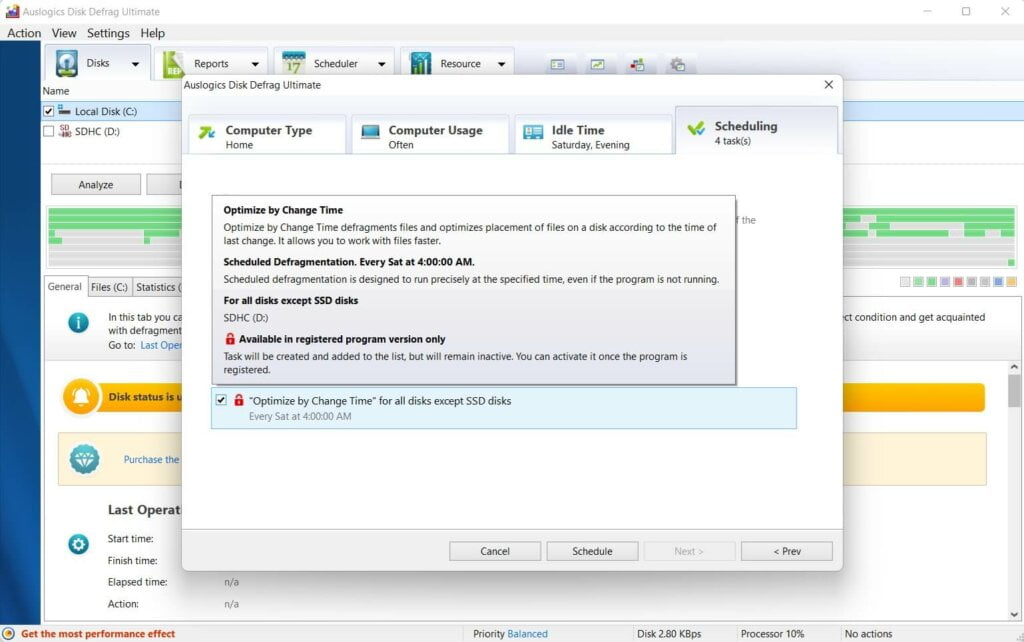Check the SDHC (D:) drive
Screen dimensions: 1024x642
pos(48,130)
